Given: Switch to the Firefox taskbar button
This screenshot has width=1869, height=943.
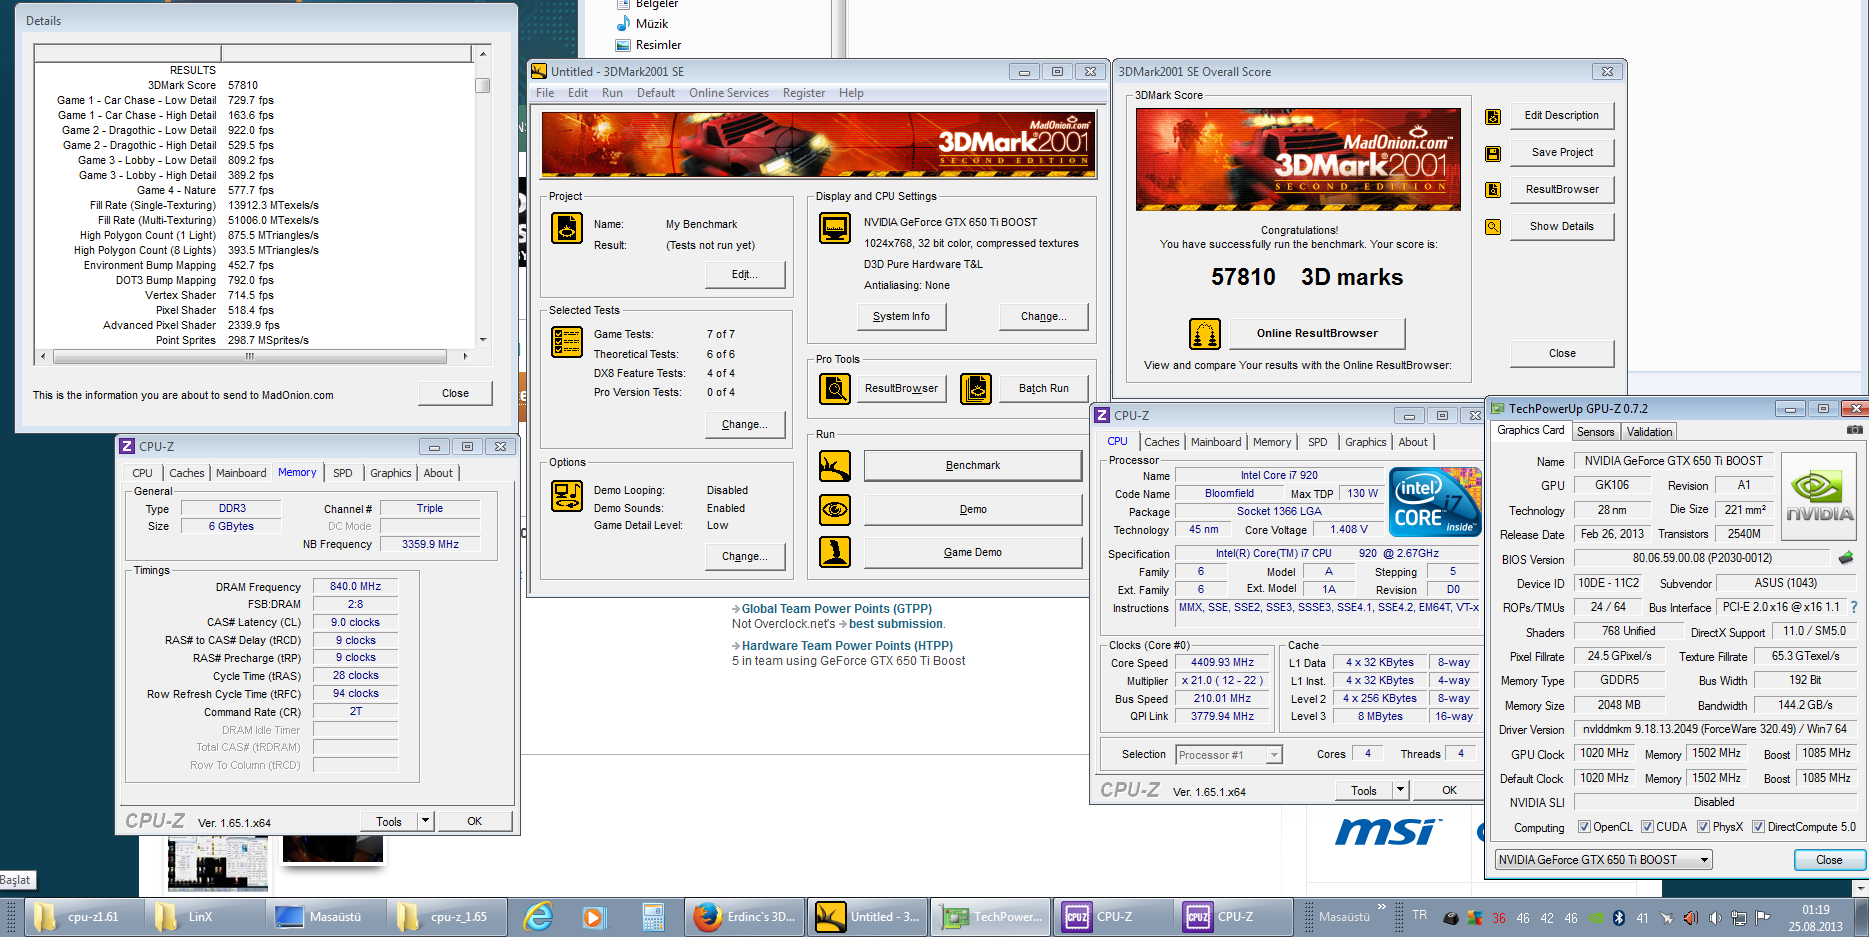Looking at the screenshot, I should [746, 917].
